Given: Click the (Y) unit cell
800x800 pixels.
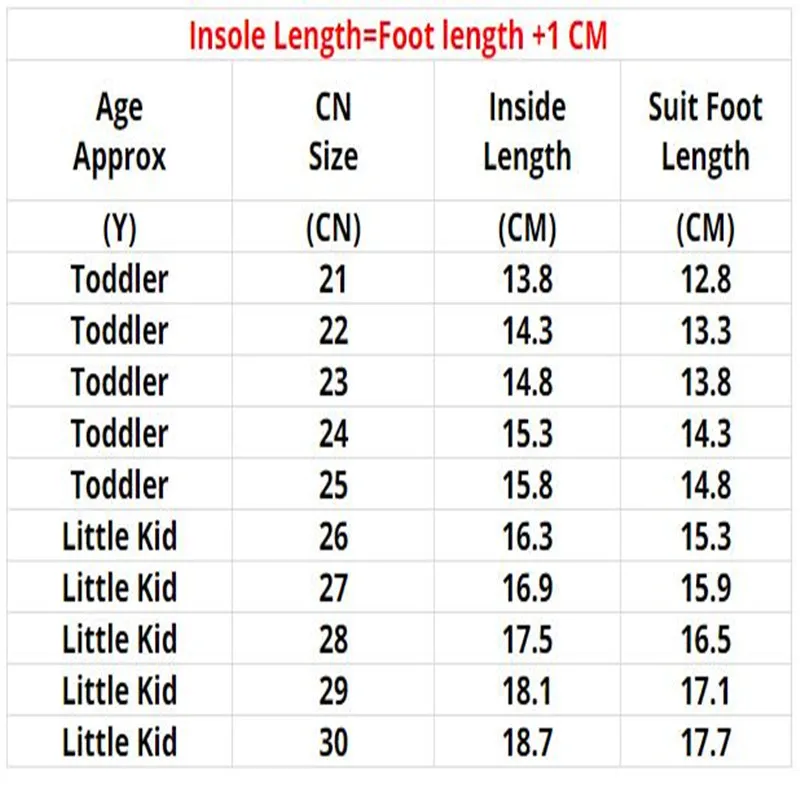Looking at the screenshot, I should pyautogui.click(x=119, y=230).
